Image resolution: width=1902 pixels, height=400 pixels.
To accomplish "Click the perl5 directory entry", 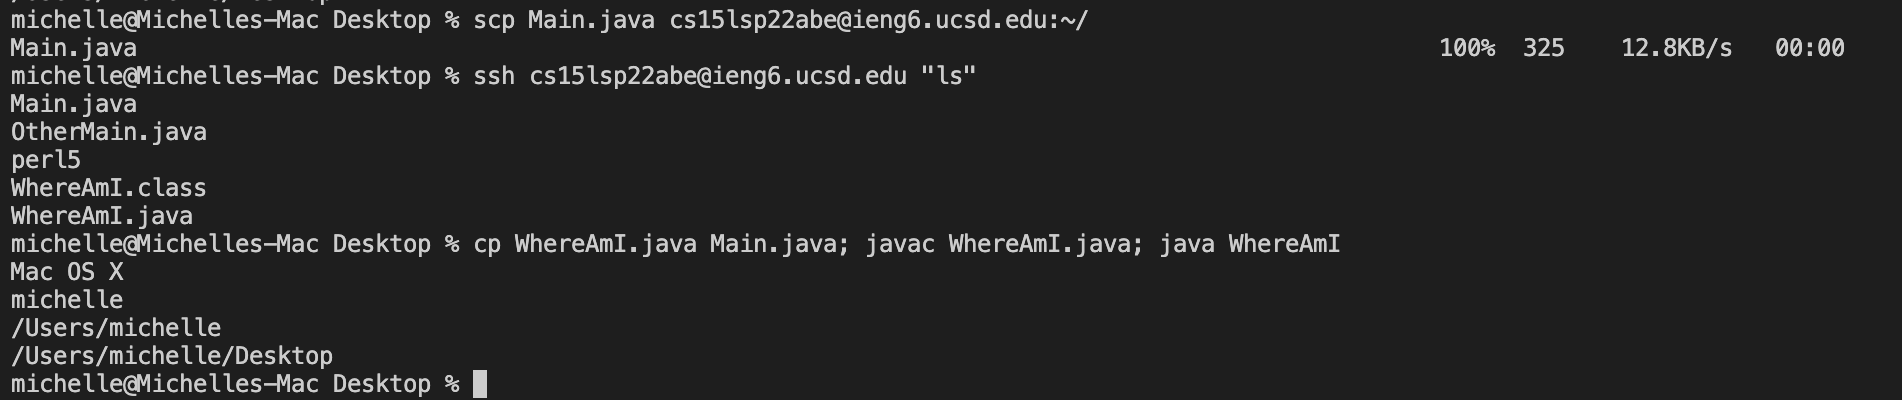I will pos(46,160).
